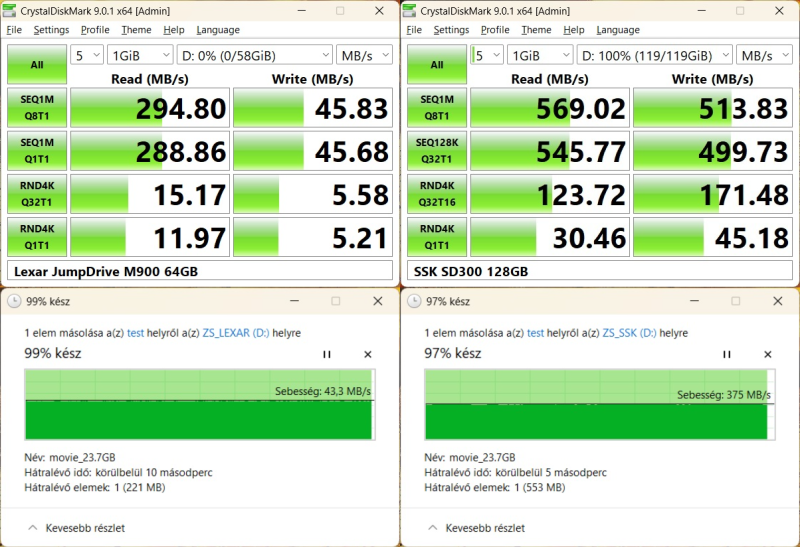This screenshot has width=800, height=547.
Task: Click the clock icon in the Lexar copy dialog title bar
Action: [x=14, y=301]
